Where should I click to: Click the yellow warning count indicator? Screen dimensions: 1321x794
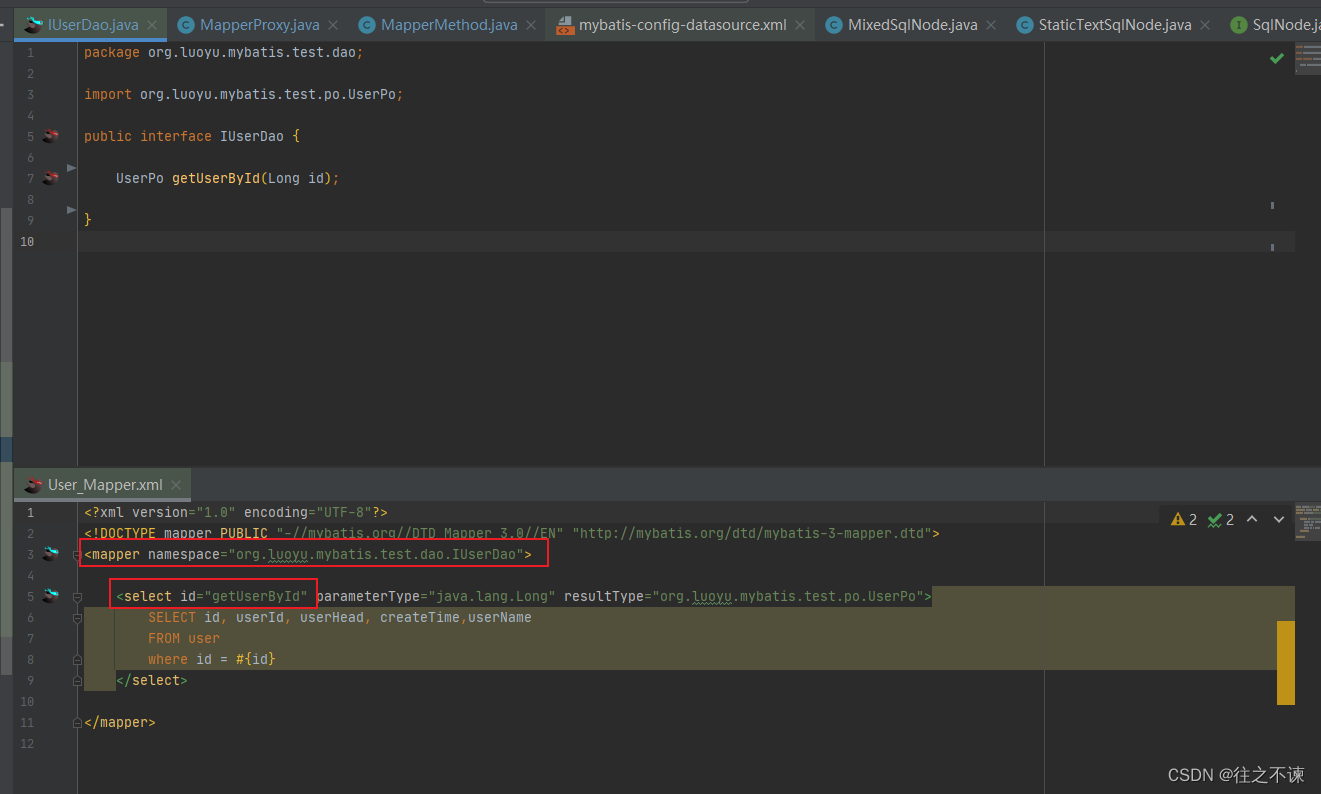[1184, 519]
